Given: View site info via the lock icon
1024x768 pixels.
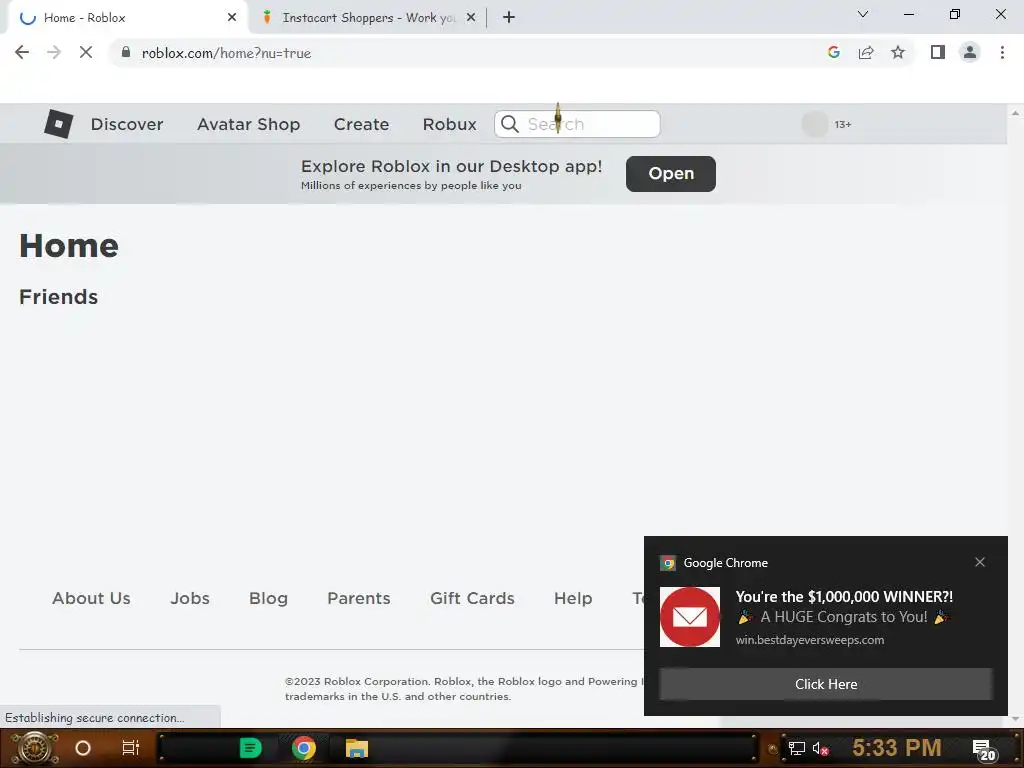Looking at the screenshot, I should [126, 52].
